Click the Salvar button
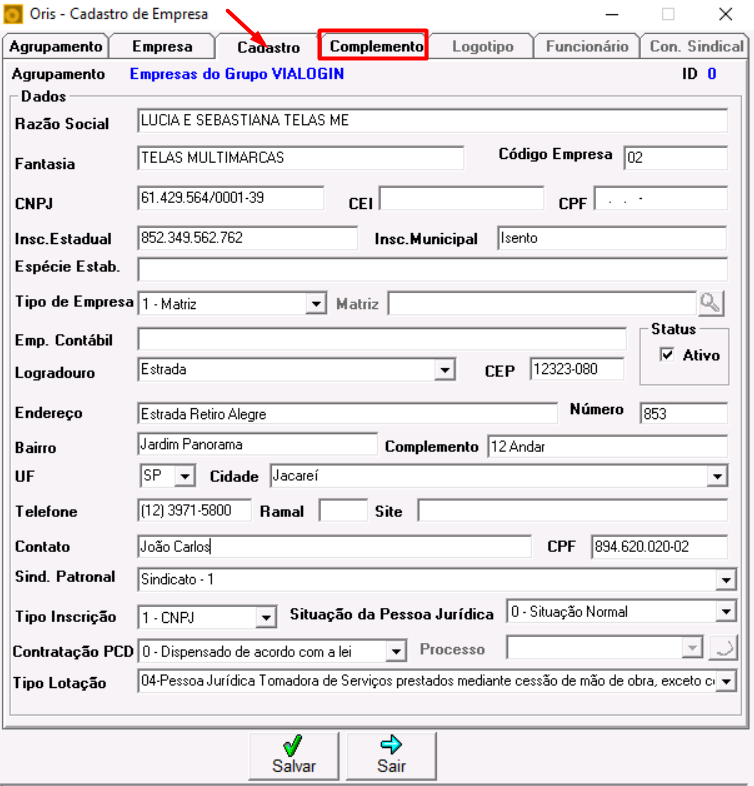 pyautogui.click(x=294, y=756)
